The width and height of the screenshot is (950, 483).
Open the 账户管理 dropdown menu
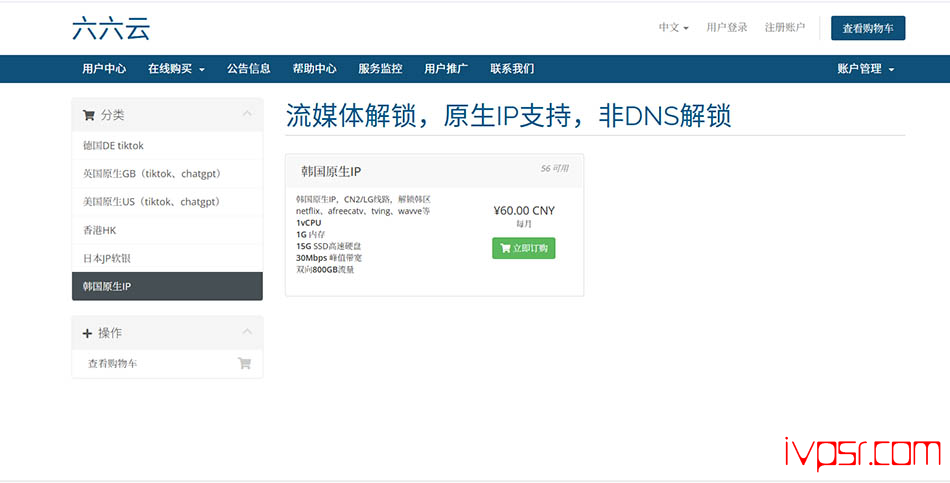865,69
